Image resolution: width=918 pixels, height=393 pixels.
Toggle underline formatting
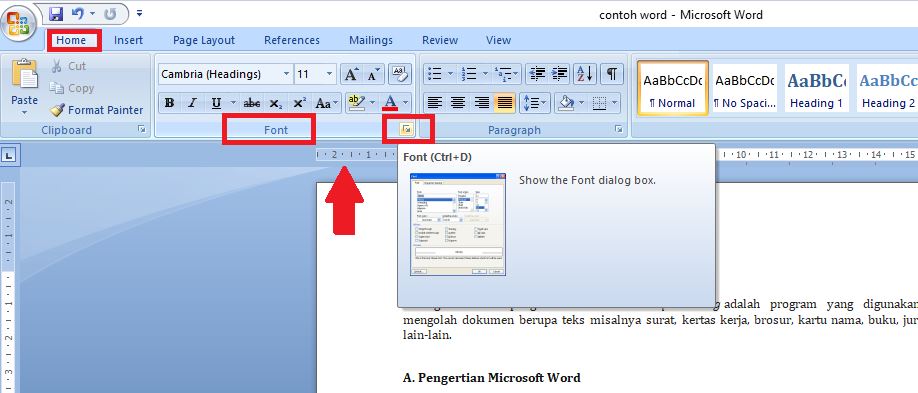216,104
